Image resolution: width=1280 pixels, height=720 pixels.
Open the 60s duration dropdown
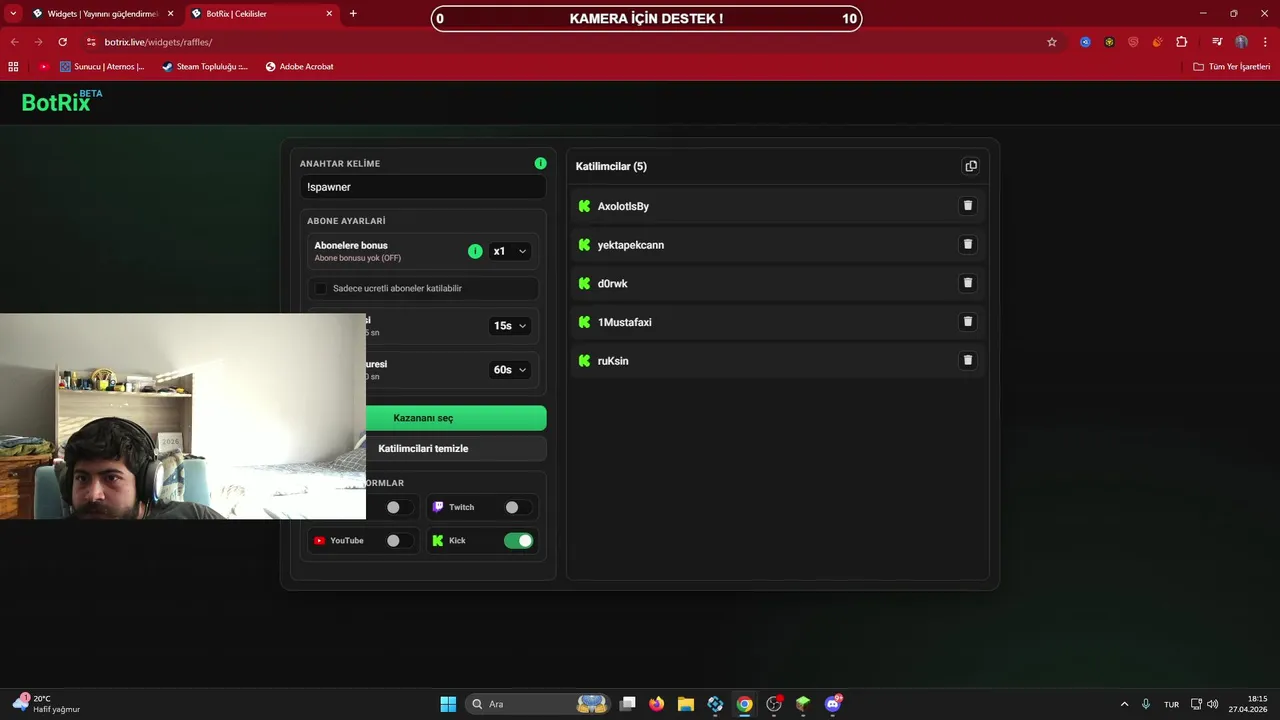510,369
